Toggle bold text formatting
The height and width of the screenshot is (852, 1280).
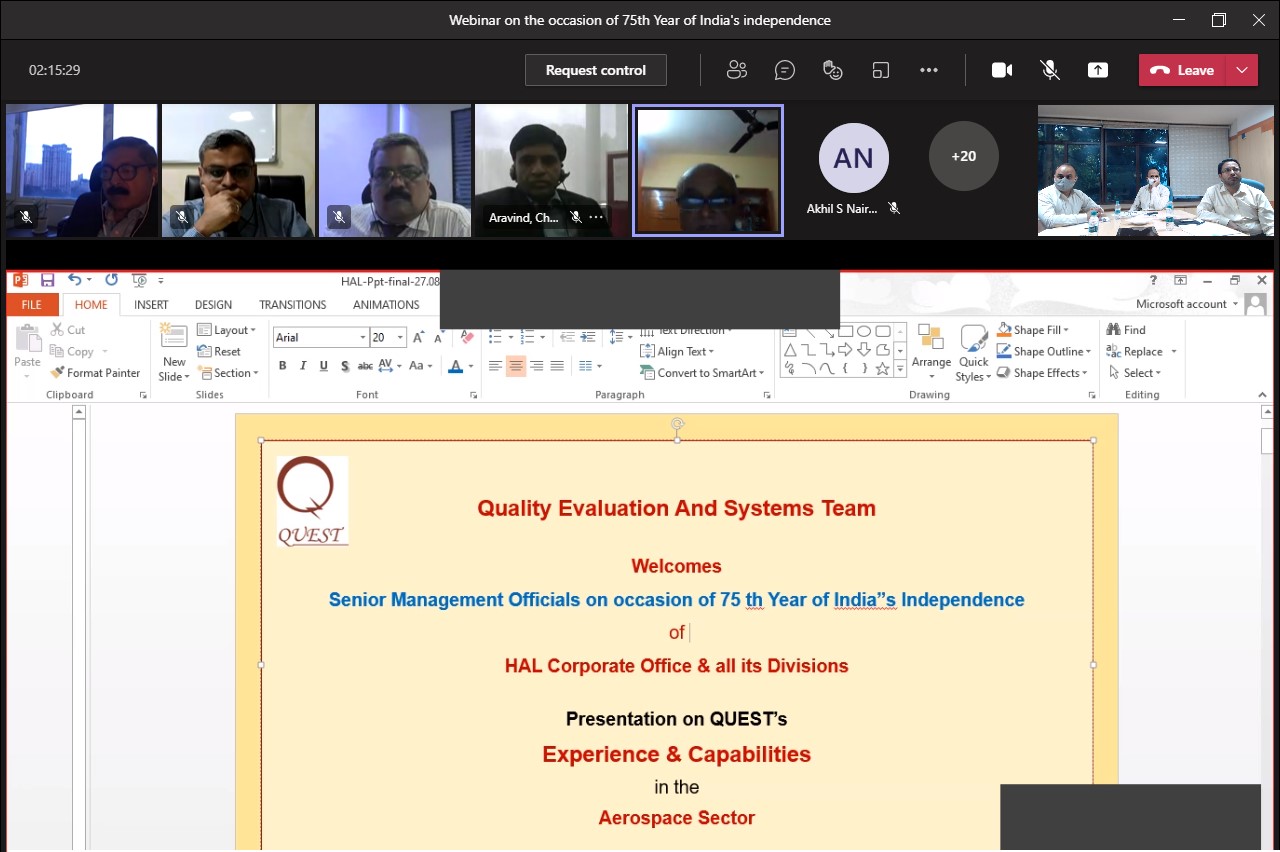tap(283, 366)
